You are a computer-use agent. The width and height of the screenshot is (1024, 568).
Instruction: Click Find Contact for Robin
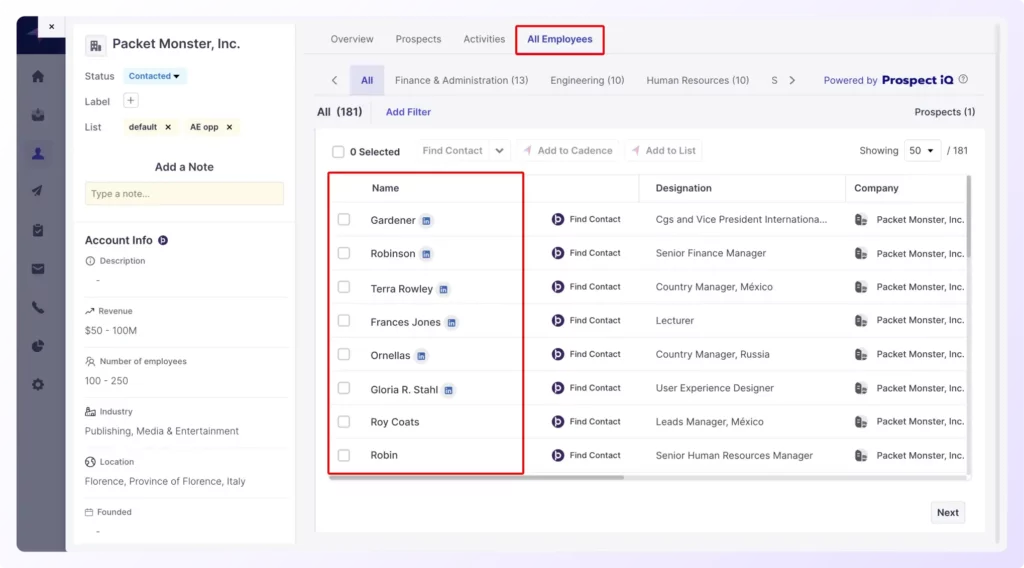pyautogui.click(x=586, y=455)
